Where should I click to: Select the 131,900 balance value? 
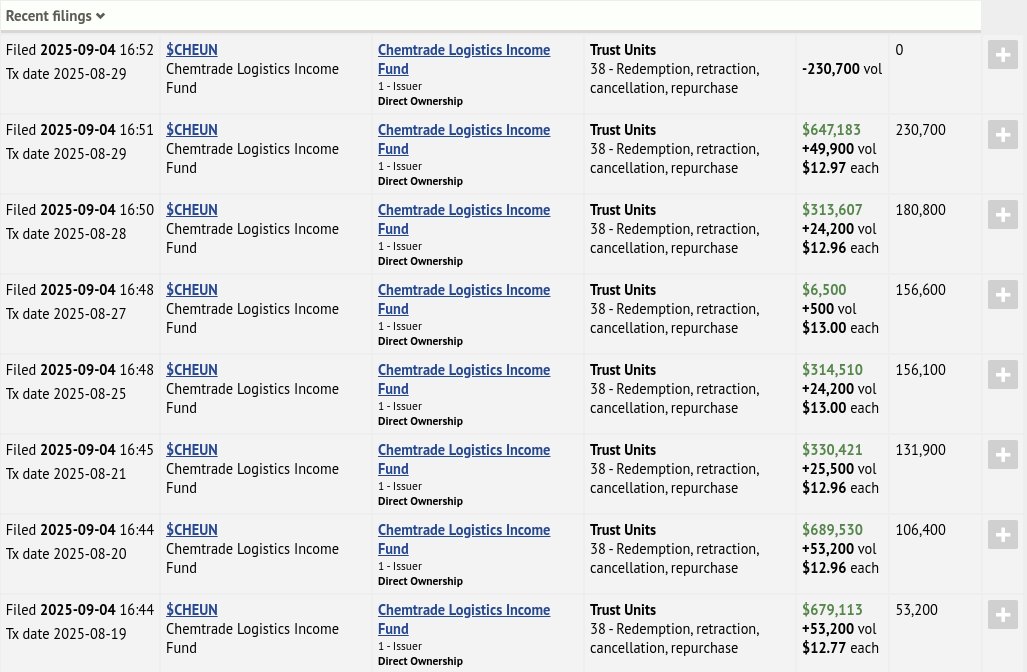tap(920, 449)
